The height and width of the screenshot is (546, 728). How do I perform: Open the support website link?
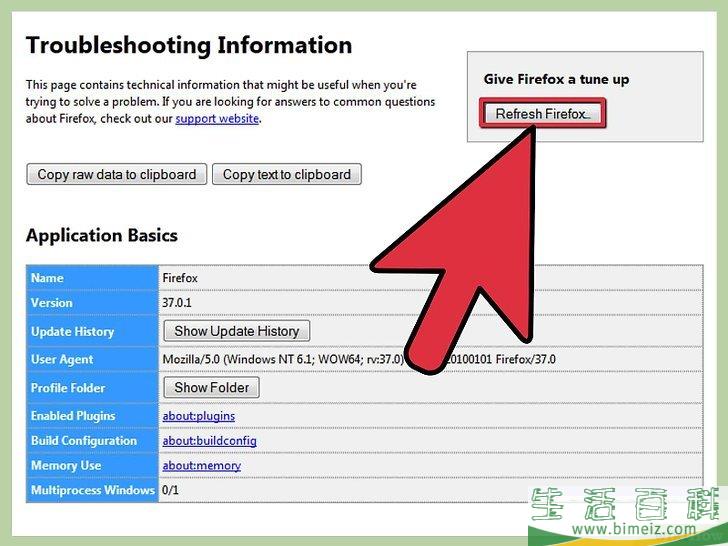click(217, 118)
